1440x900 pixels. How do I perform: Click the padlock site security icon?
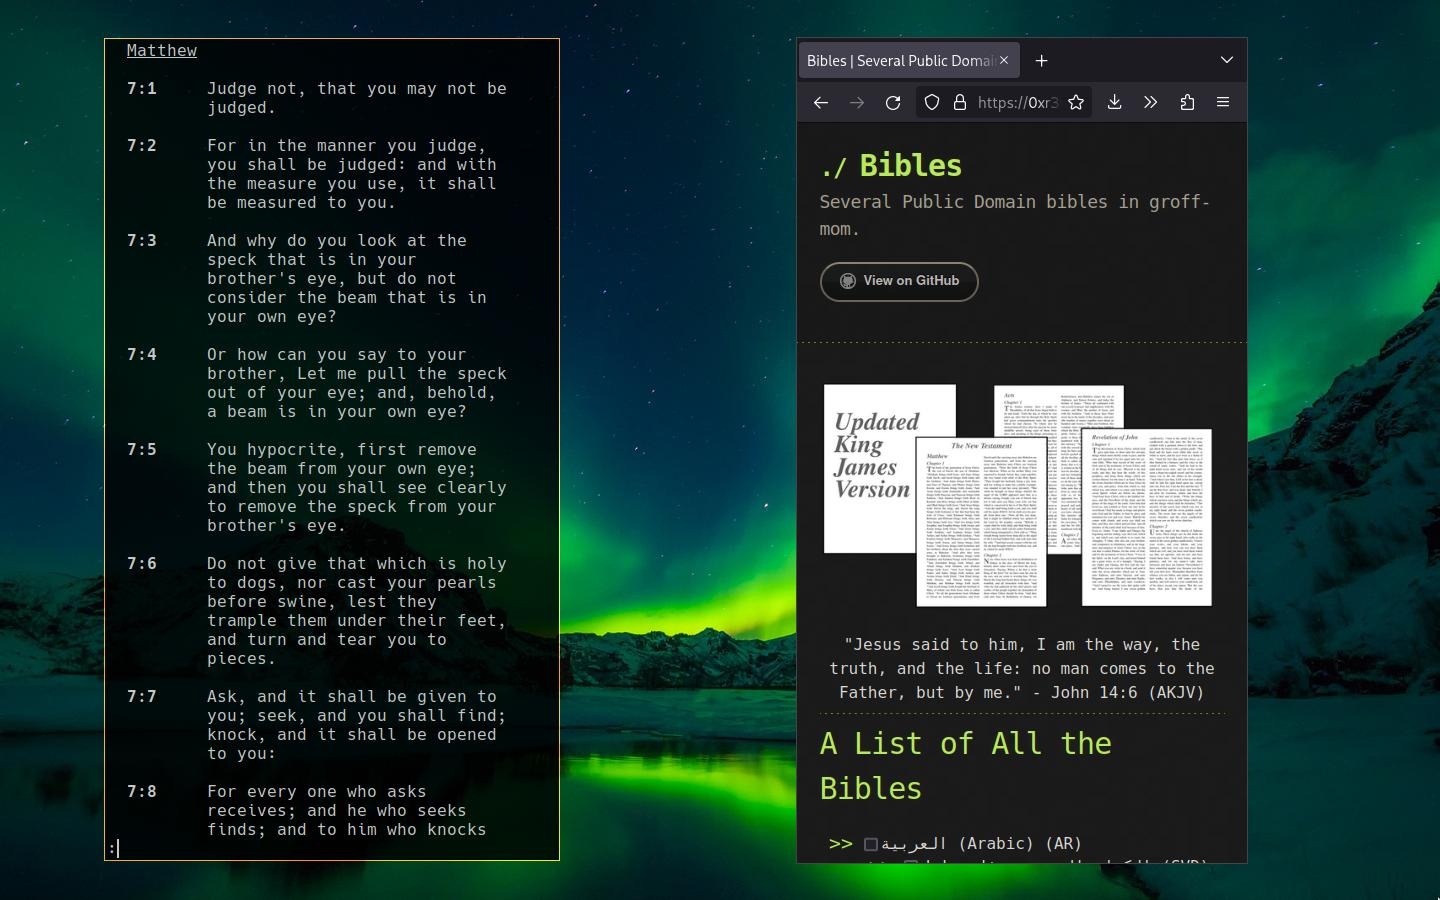[x=960, y=102]
